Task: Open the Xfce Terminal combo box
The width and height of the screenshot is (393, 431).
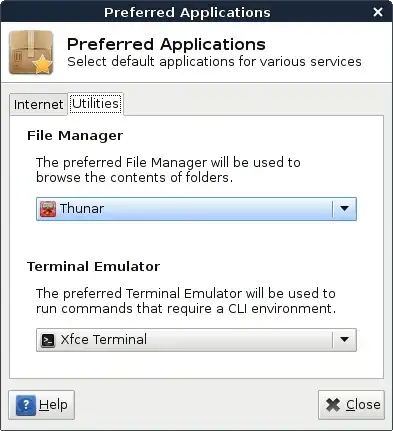Action: 196,340
